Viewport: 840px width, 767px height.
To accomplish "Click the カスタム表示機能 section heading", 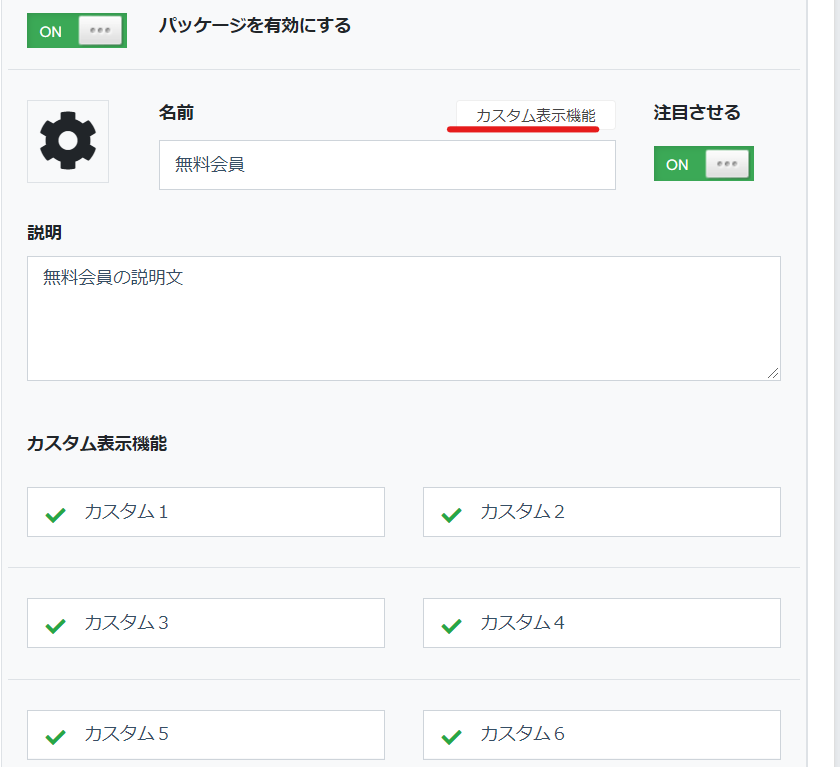I will tap(97, 443).
